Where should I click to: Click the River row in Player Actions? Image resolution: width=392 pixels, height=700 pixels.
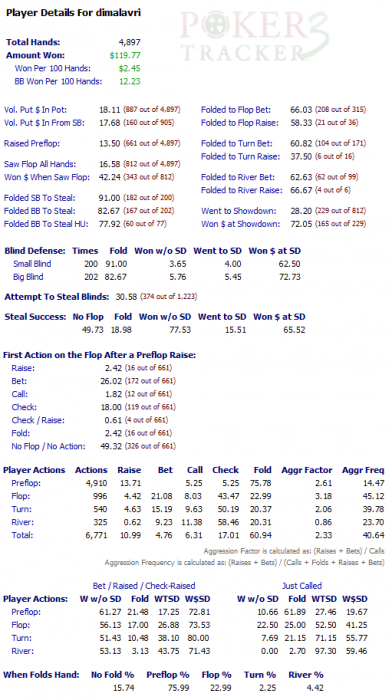pos(193,522)
